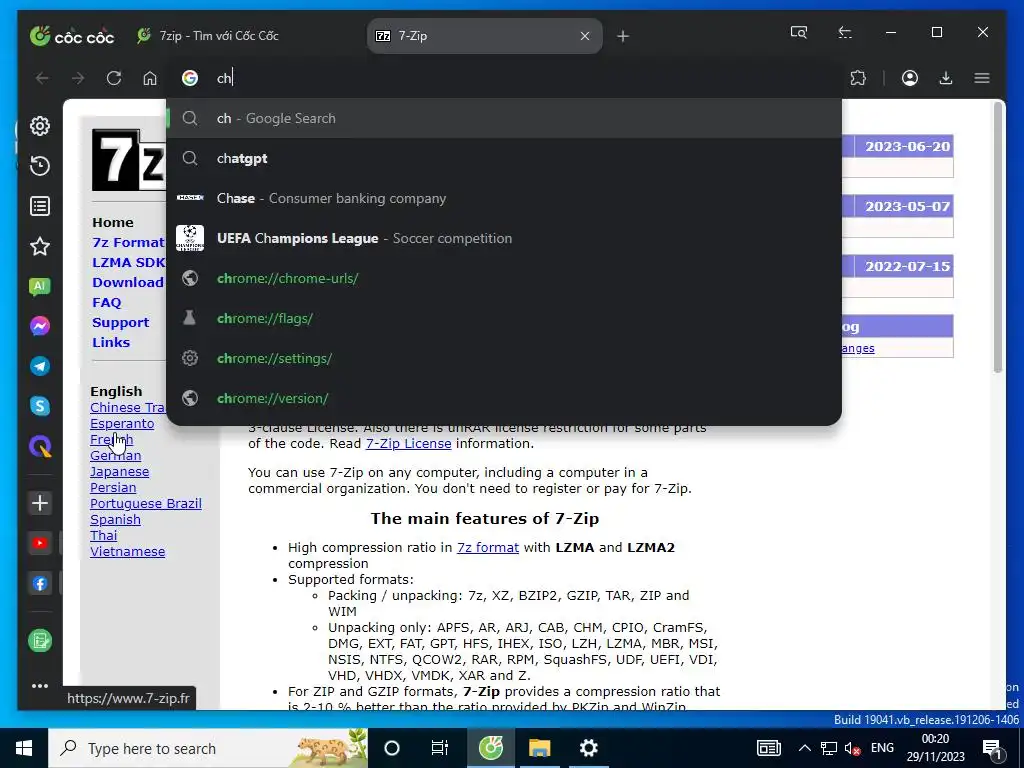Select the UEFA Champions League suggestion
Image resolution: width=1024 pixels, height=768 pixels.
click(x=504, y=238)
